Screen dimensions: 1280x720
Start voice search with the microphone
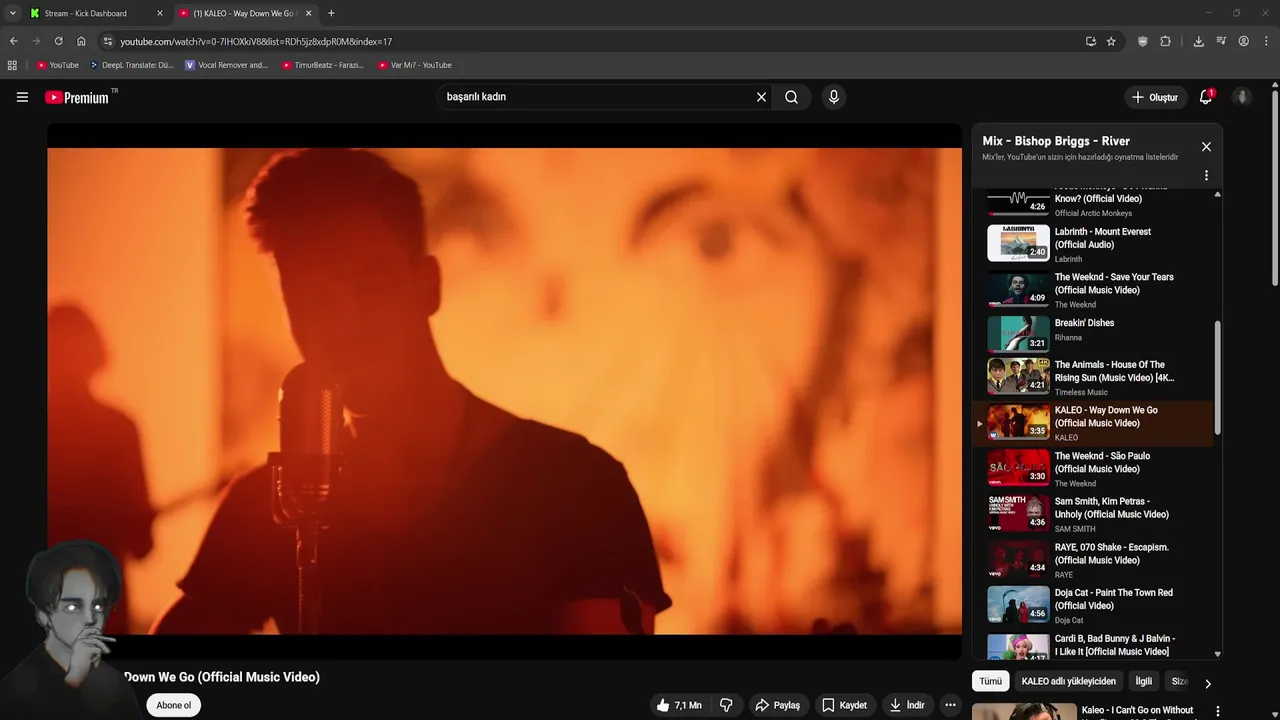tap(833, 97)
